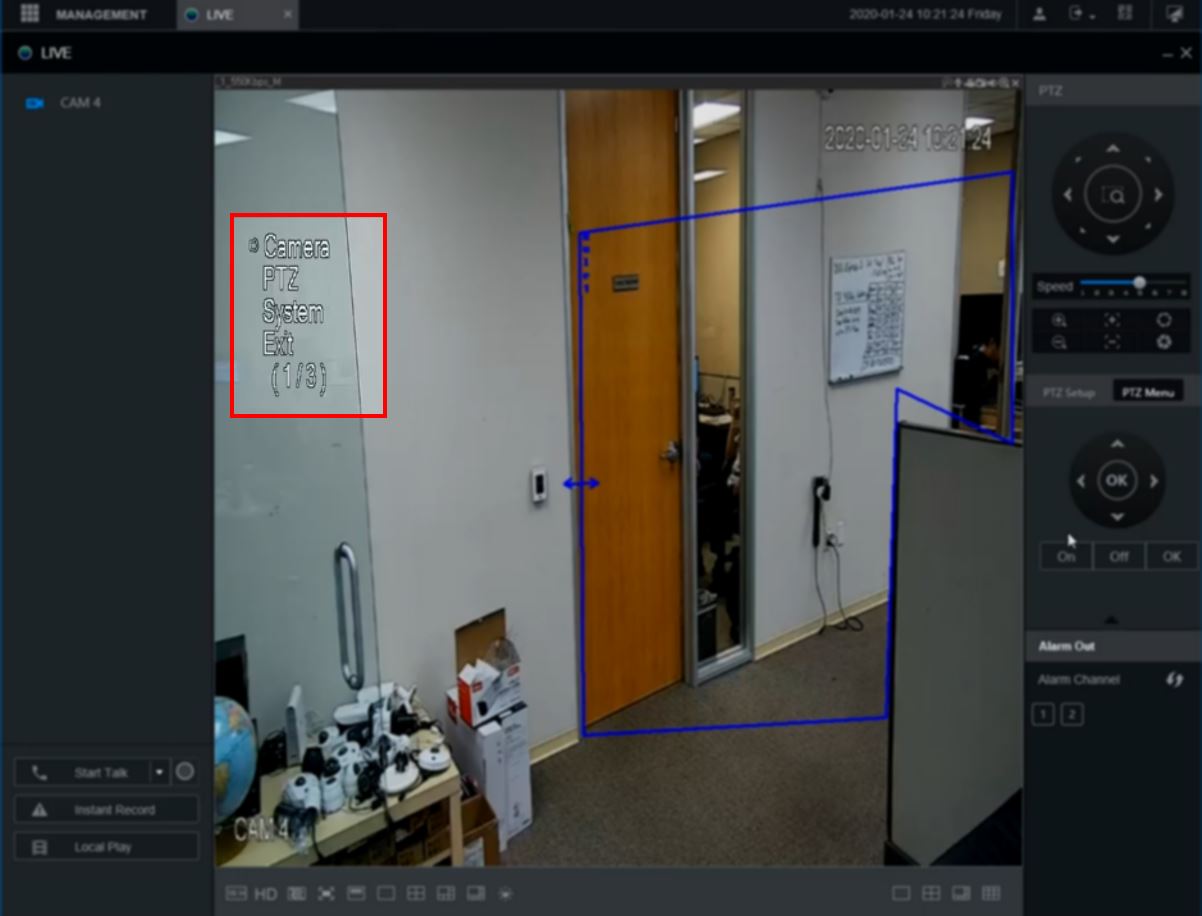Move PTZ menu cursor left
This screenshot has height=916, width=1202.
pyautogui.click(x=1080, y=481)
